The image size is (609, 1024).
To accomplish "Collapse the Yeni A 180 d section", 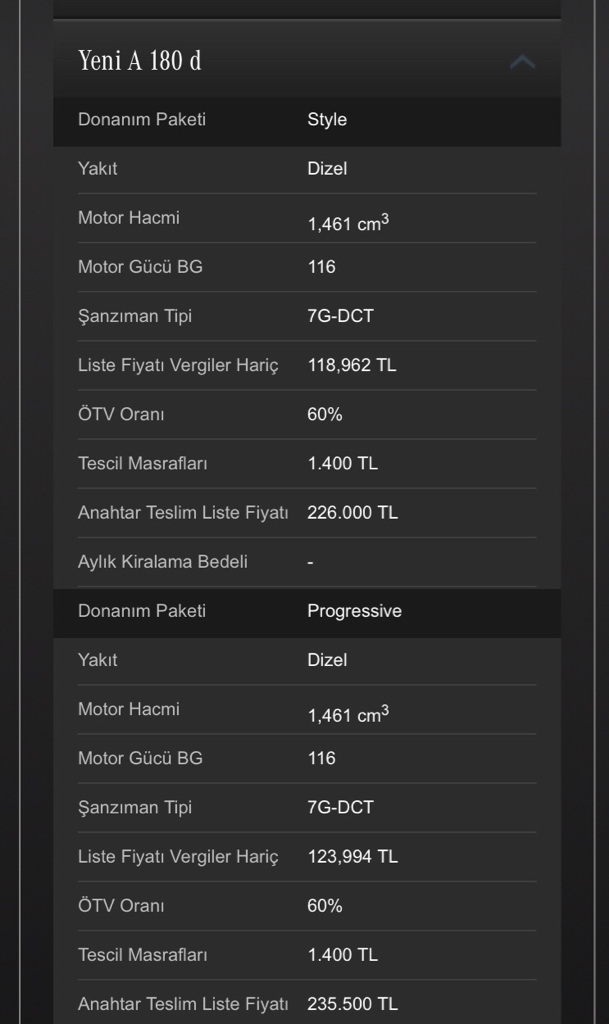I will click(522, 62).
